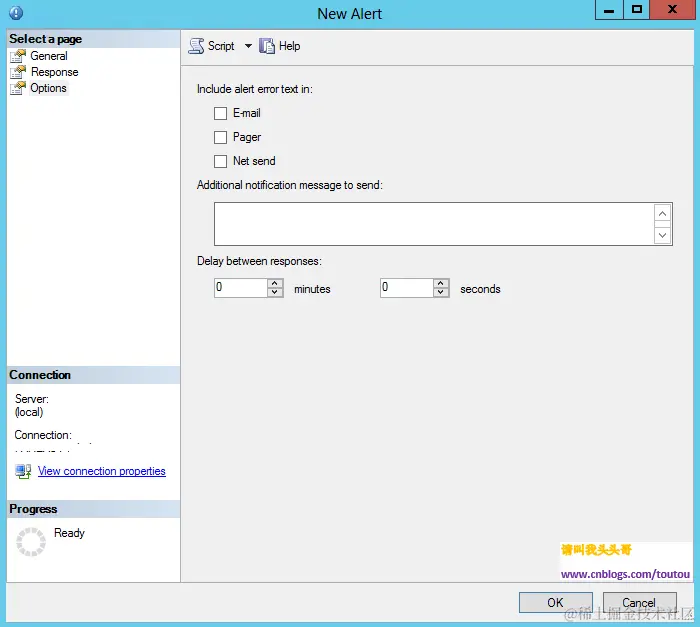Click the progress spinner icon
The height and width of the screenshot is (627, 700).
pos(31,542)
